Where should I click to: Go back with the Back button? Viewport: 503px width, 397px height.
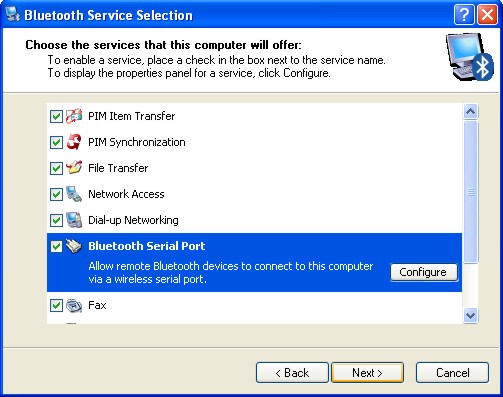coord(292,373)
